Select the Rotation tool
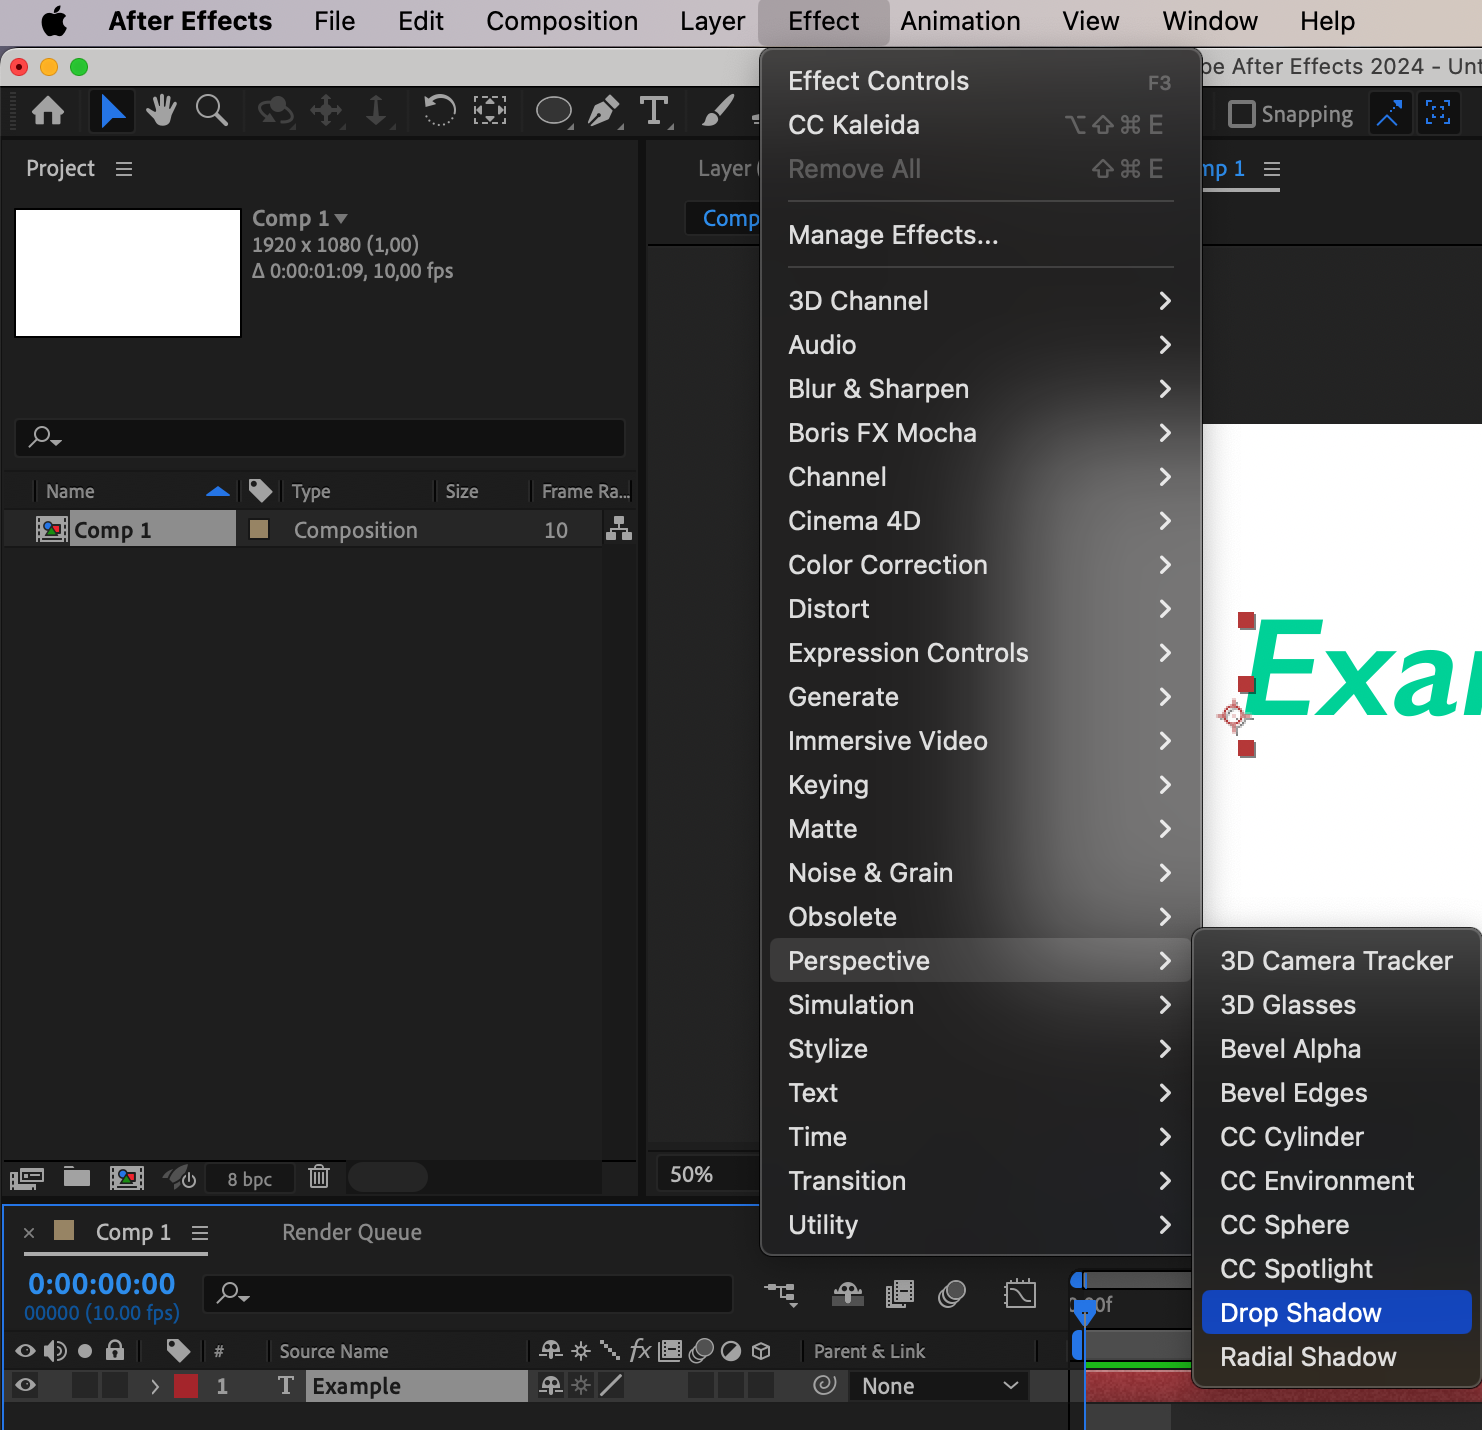 tap(439, 111)
